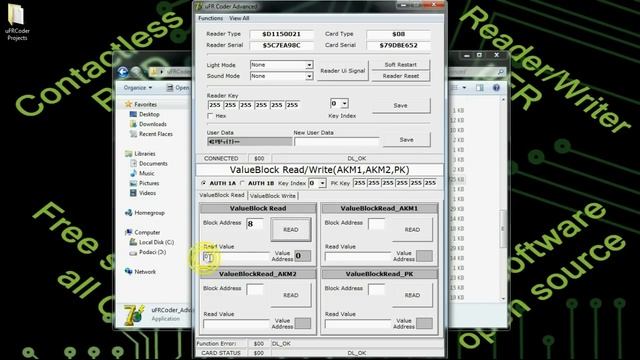
Task: Click READ in ValueBlockRead_PK panel
Action: coord(412,295)
